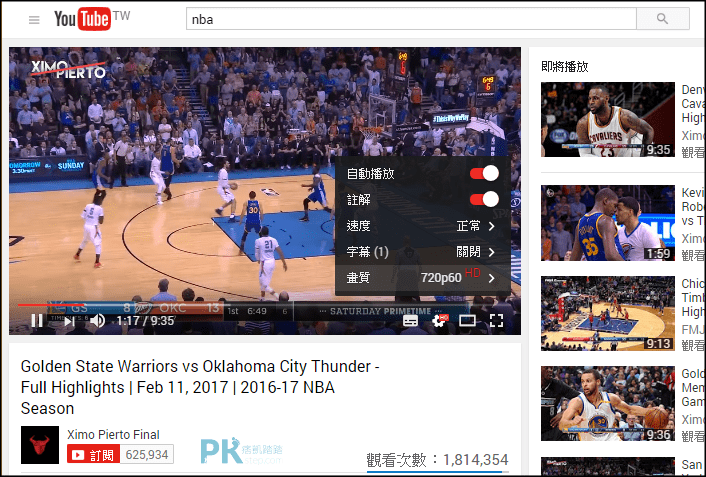The width and height of the screenshot is (706, 477).
Task: Open the Cavaliers 9:35 video thumbnail
Action: (x=608, y=119)
